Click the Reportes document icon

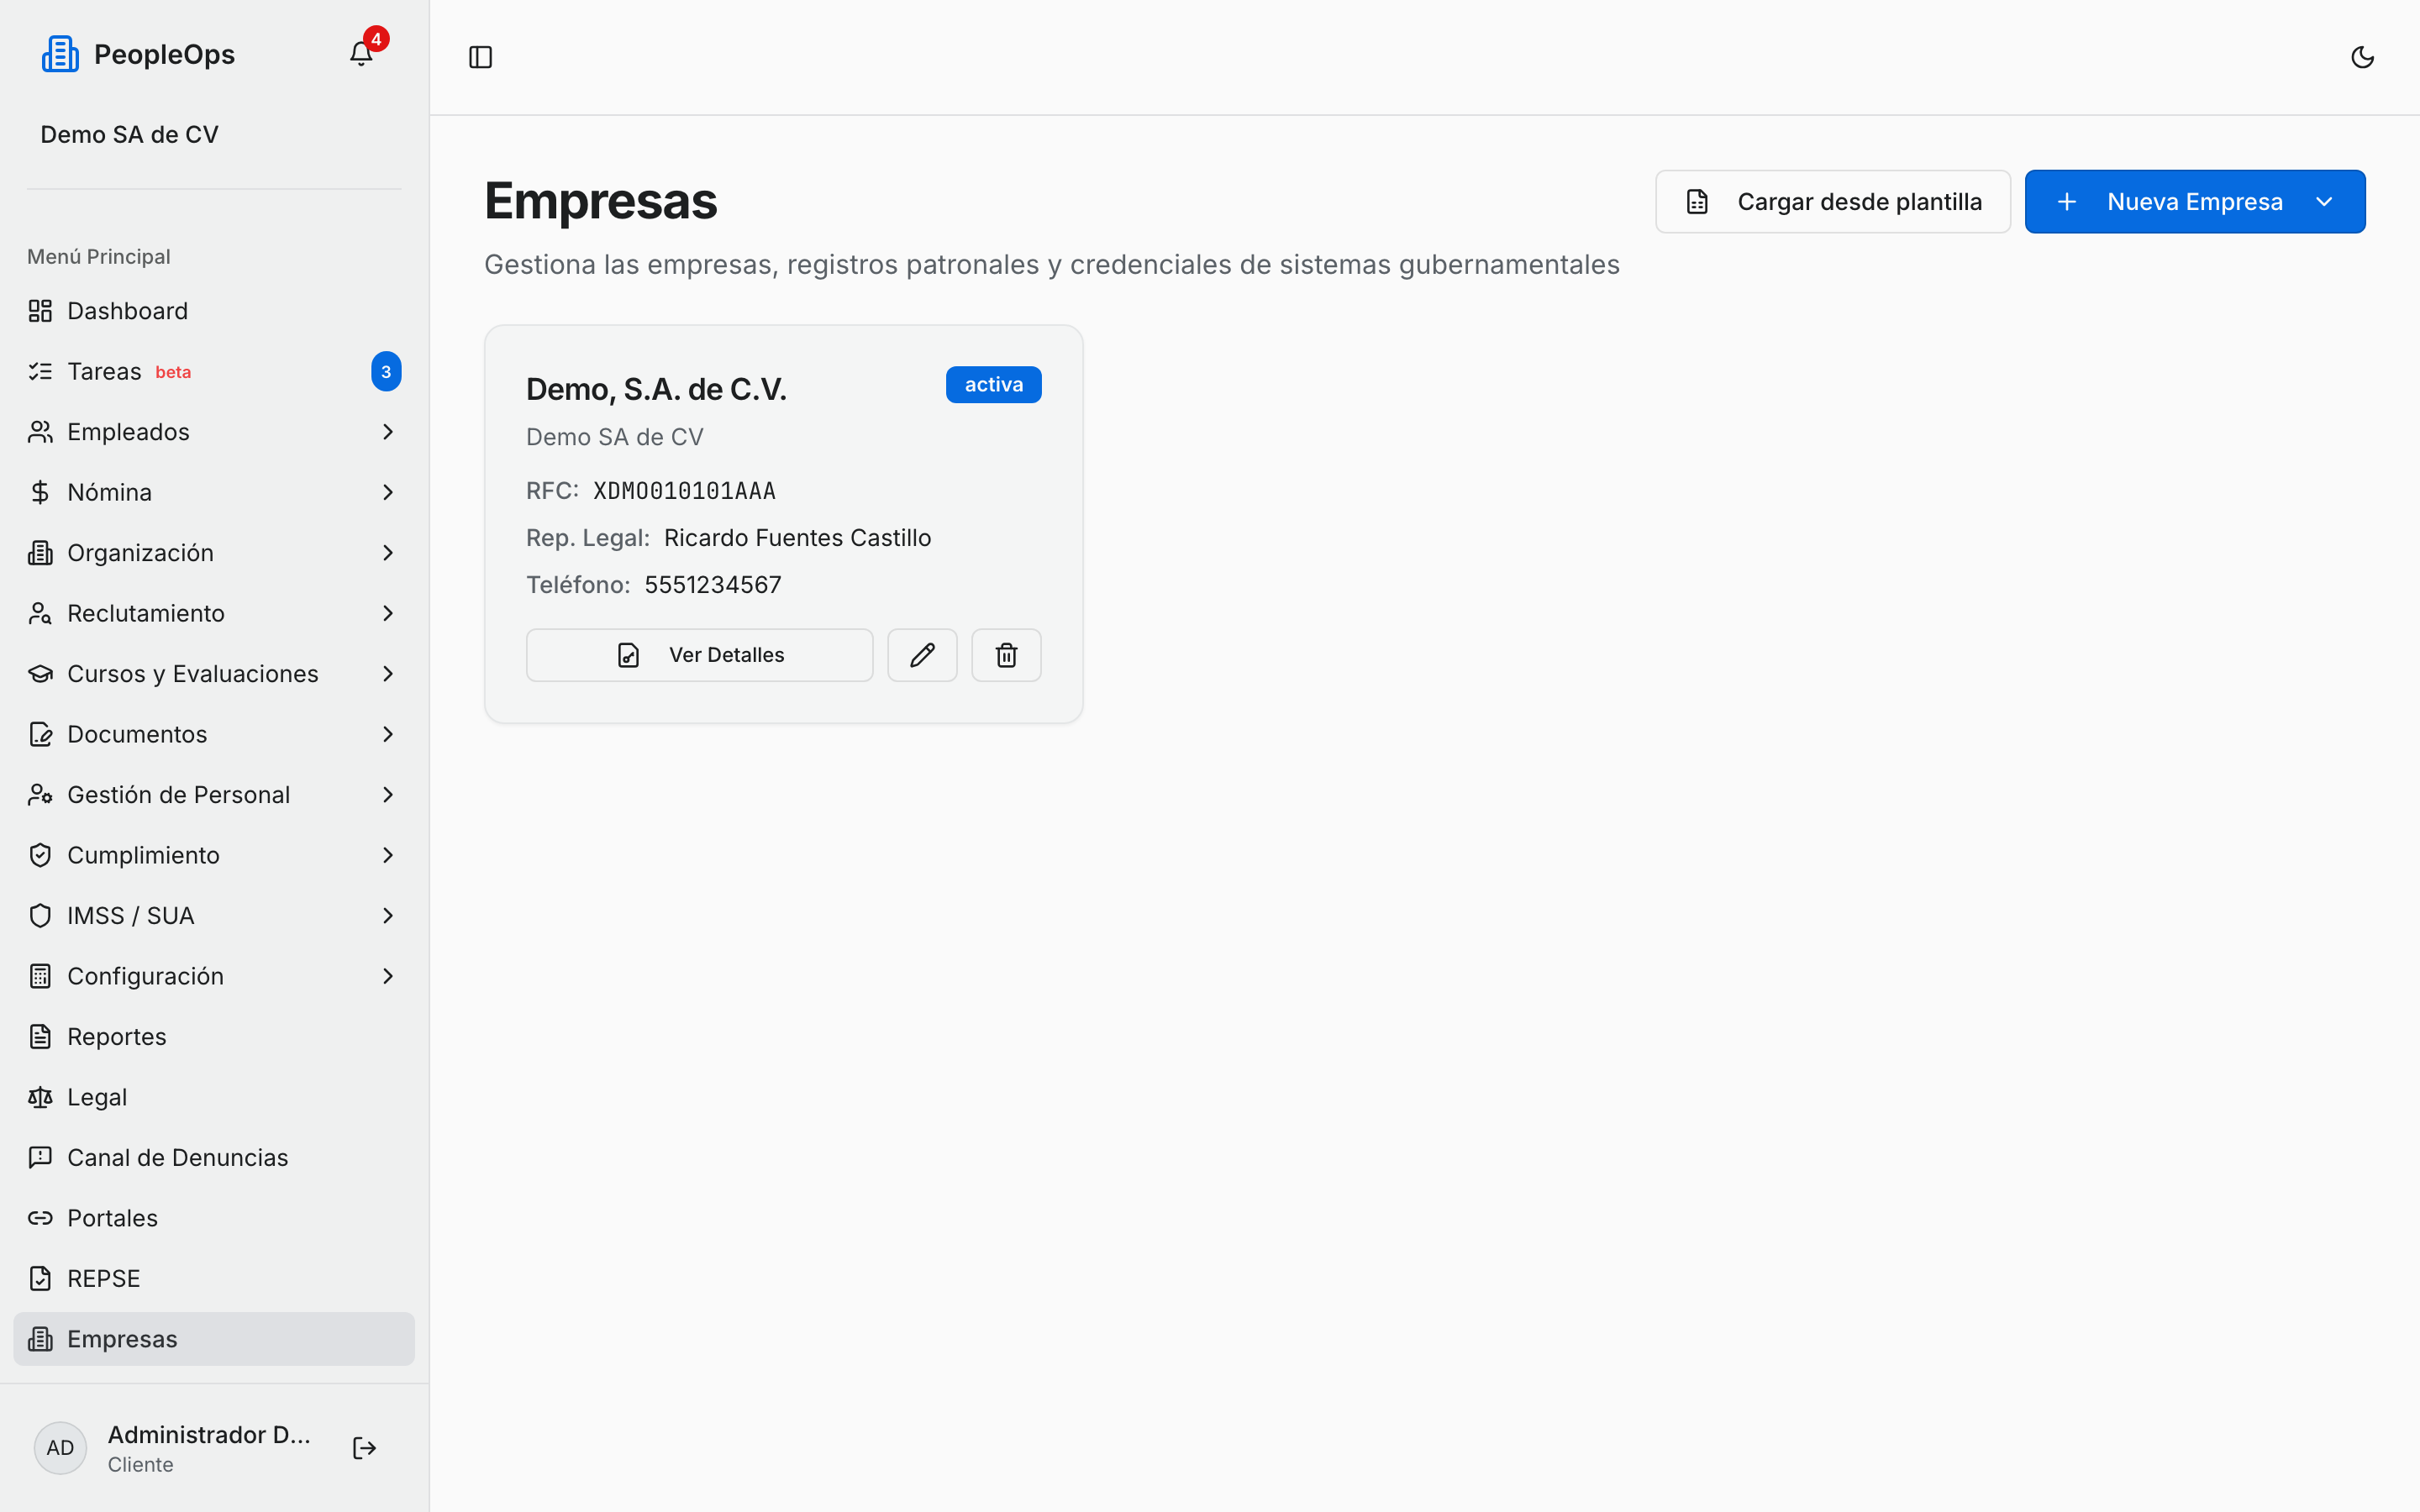coord(40,1037)
